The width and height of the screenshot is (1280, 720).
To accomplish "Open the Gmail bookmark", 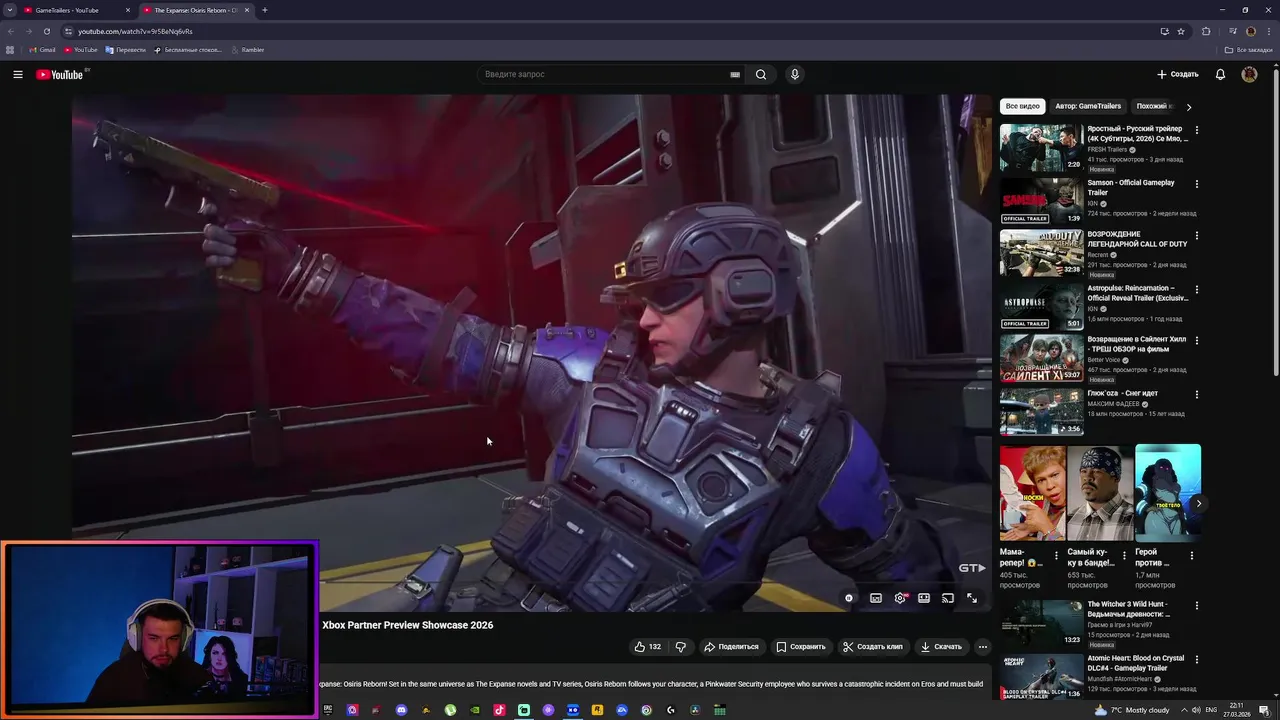I will (42, 50).
